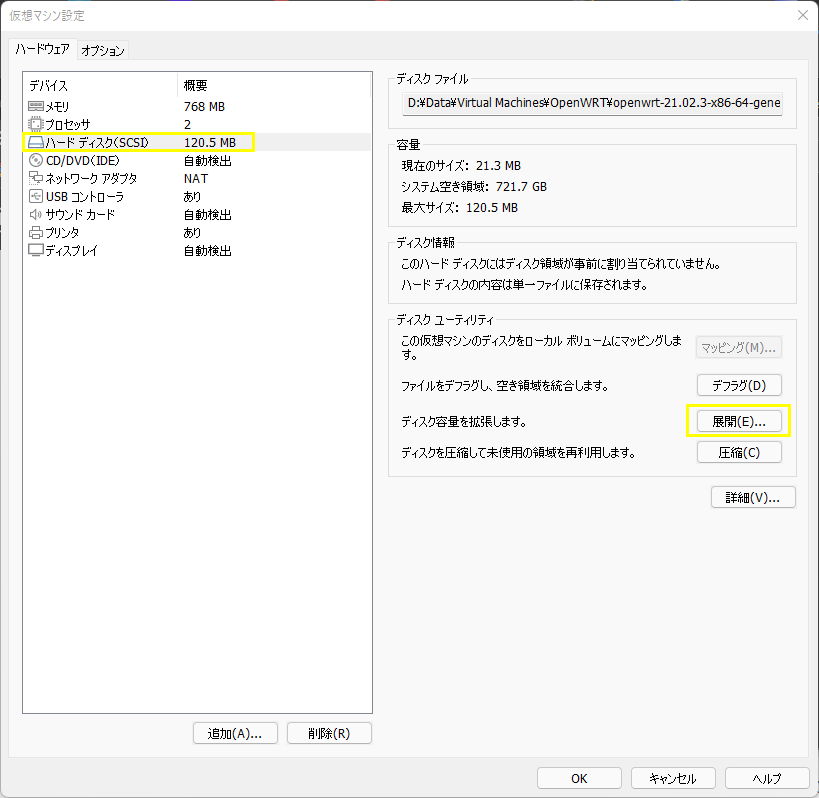Click the network adapter (ネットワーク アダプタ) icon
This screenshot has width=819, height=798.
[36, 179]
